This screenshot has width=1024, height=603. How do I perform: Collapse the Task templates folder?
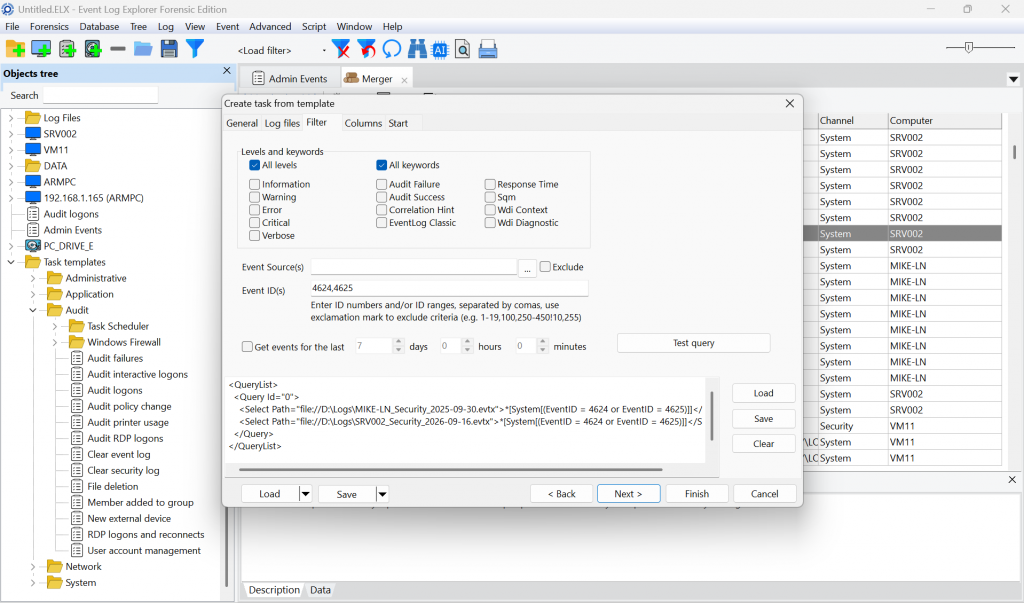(x=11, y=262)
